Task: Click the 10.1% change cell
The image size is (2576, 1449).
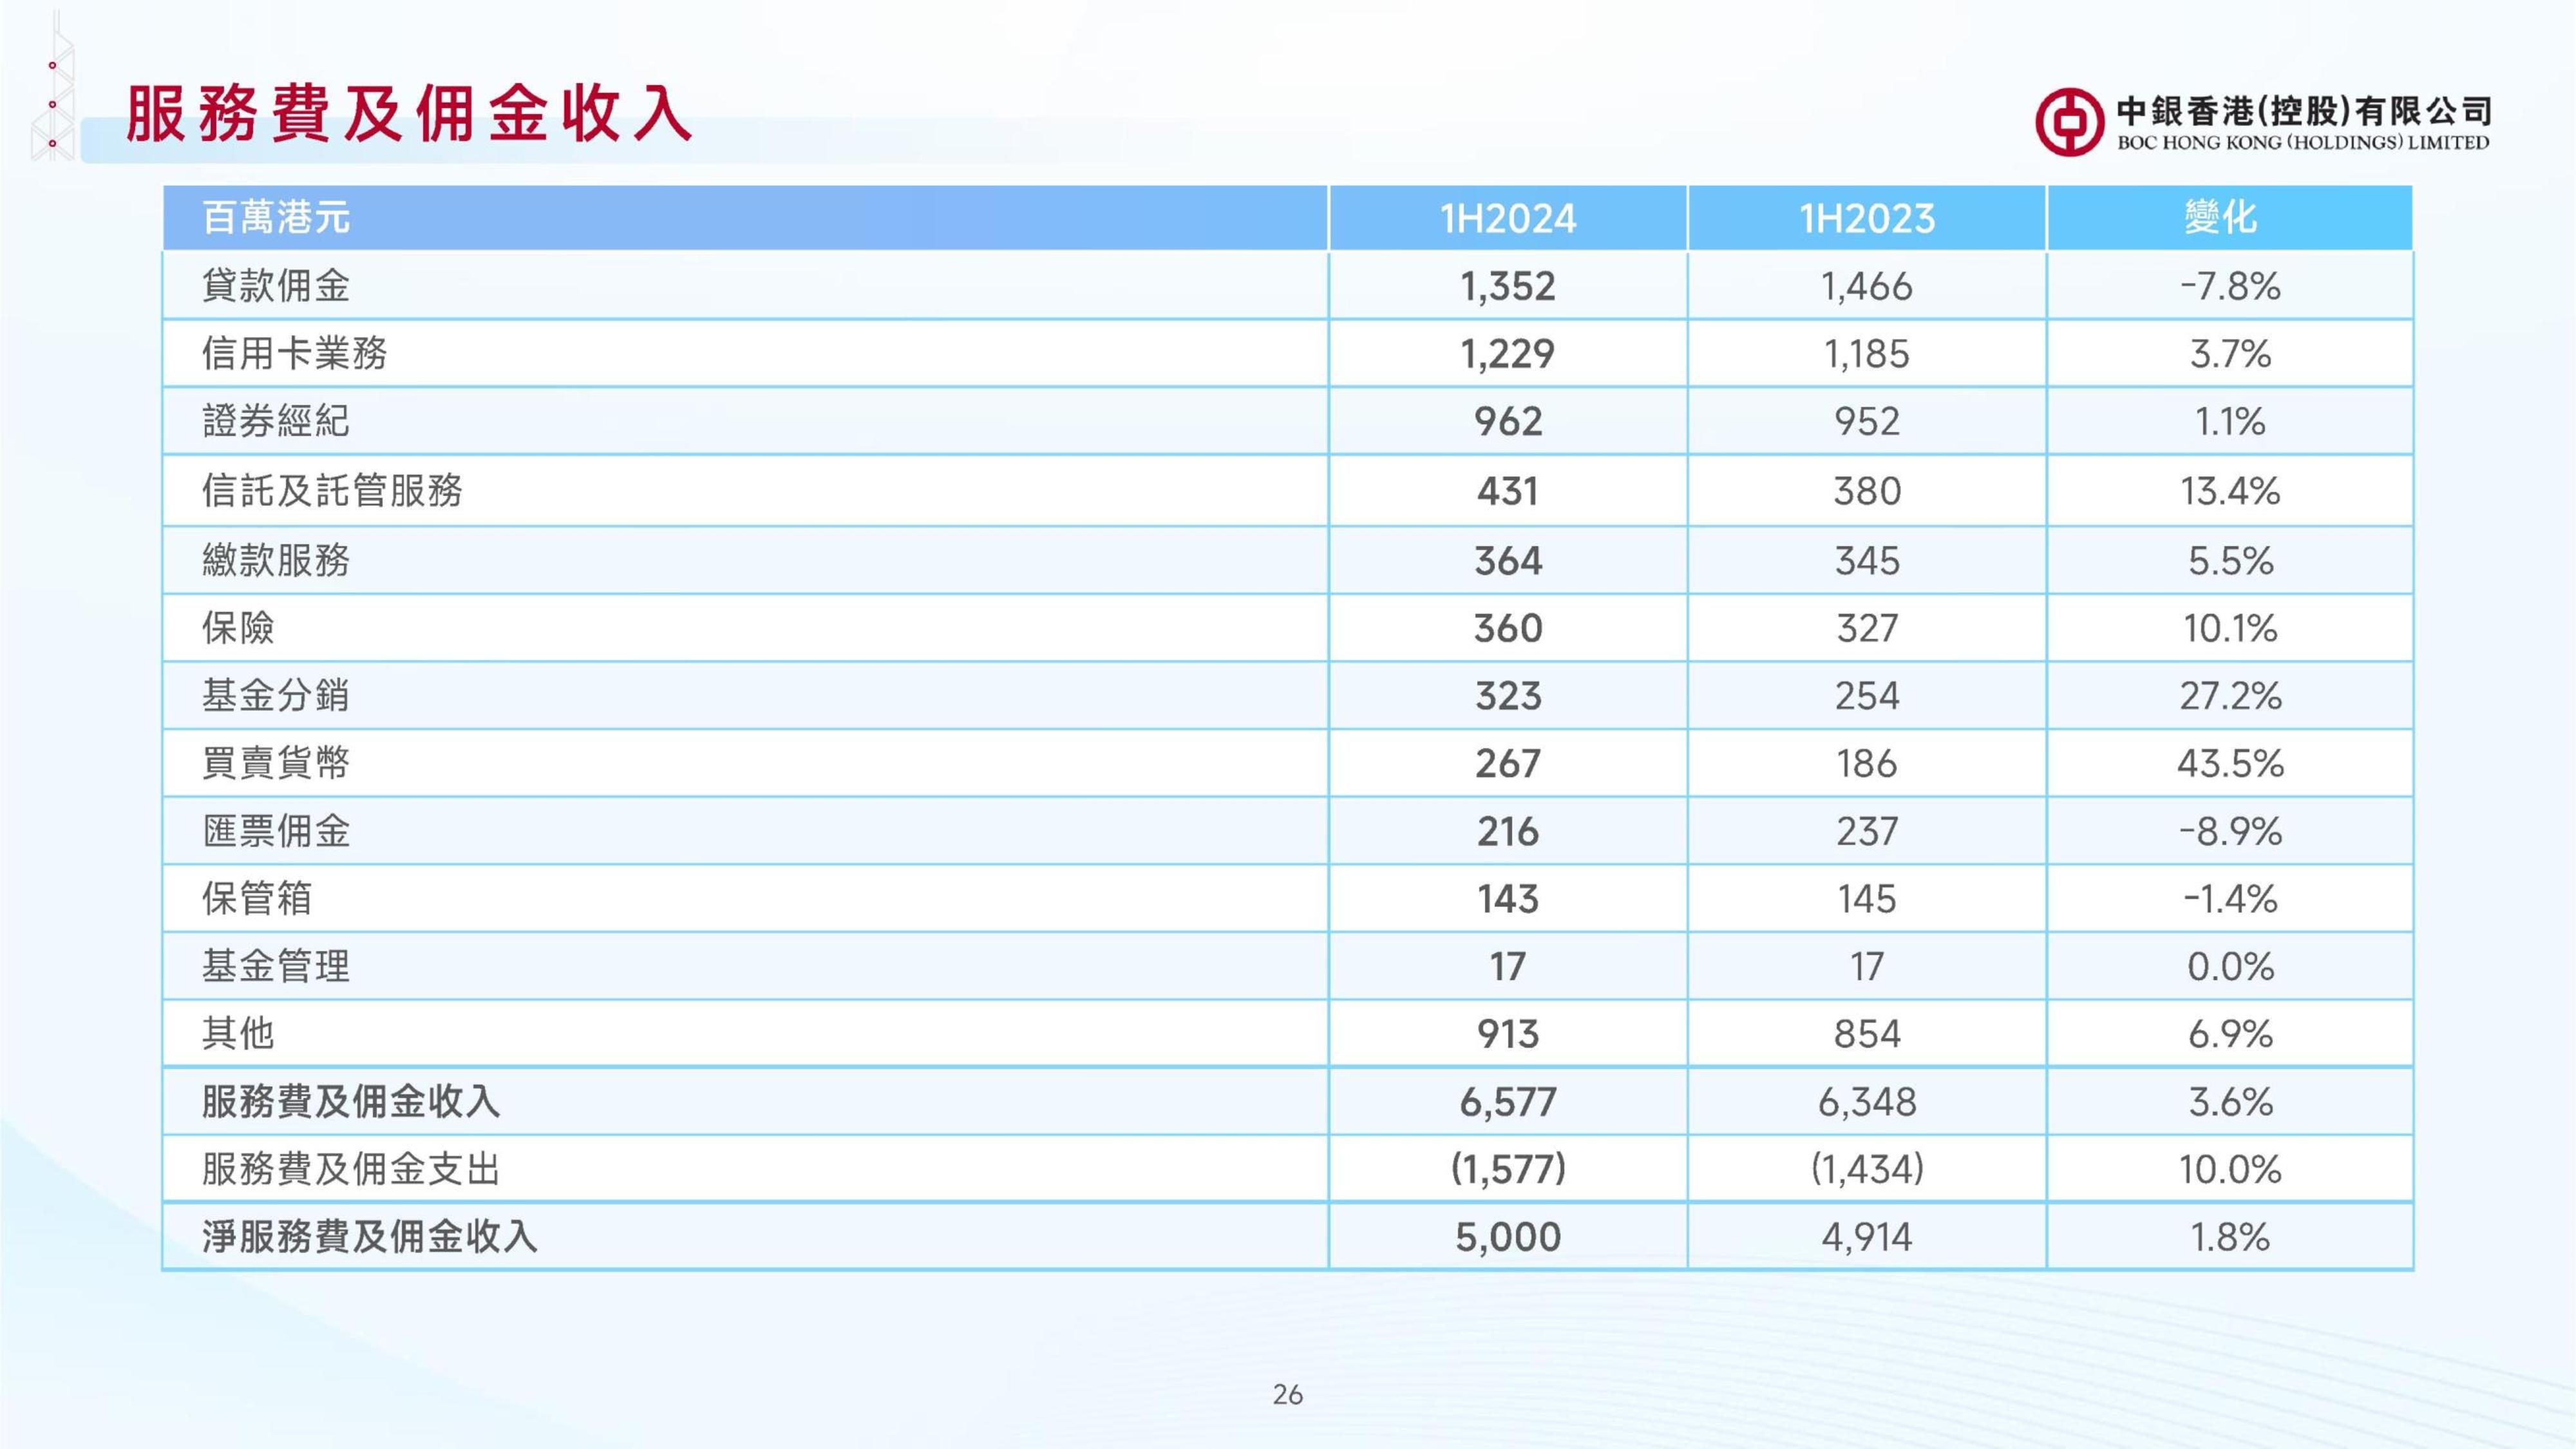Action: (2230, 628)
